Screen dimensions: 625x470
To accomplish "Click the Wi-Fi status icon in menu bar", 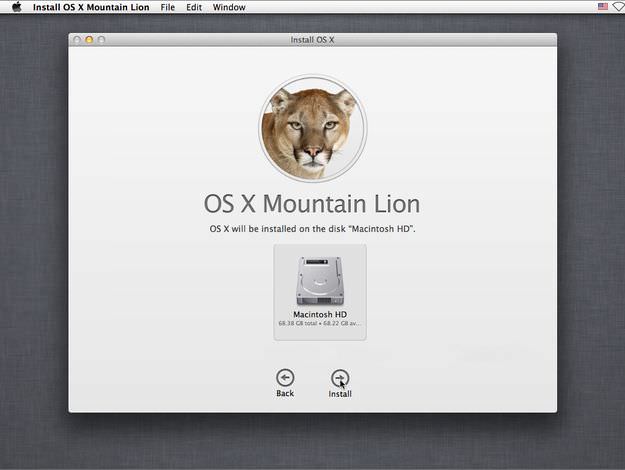I will 619,7.
